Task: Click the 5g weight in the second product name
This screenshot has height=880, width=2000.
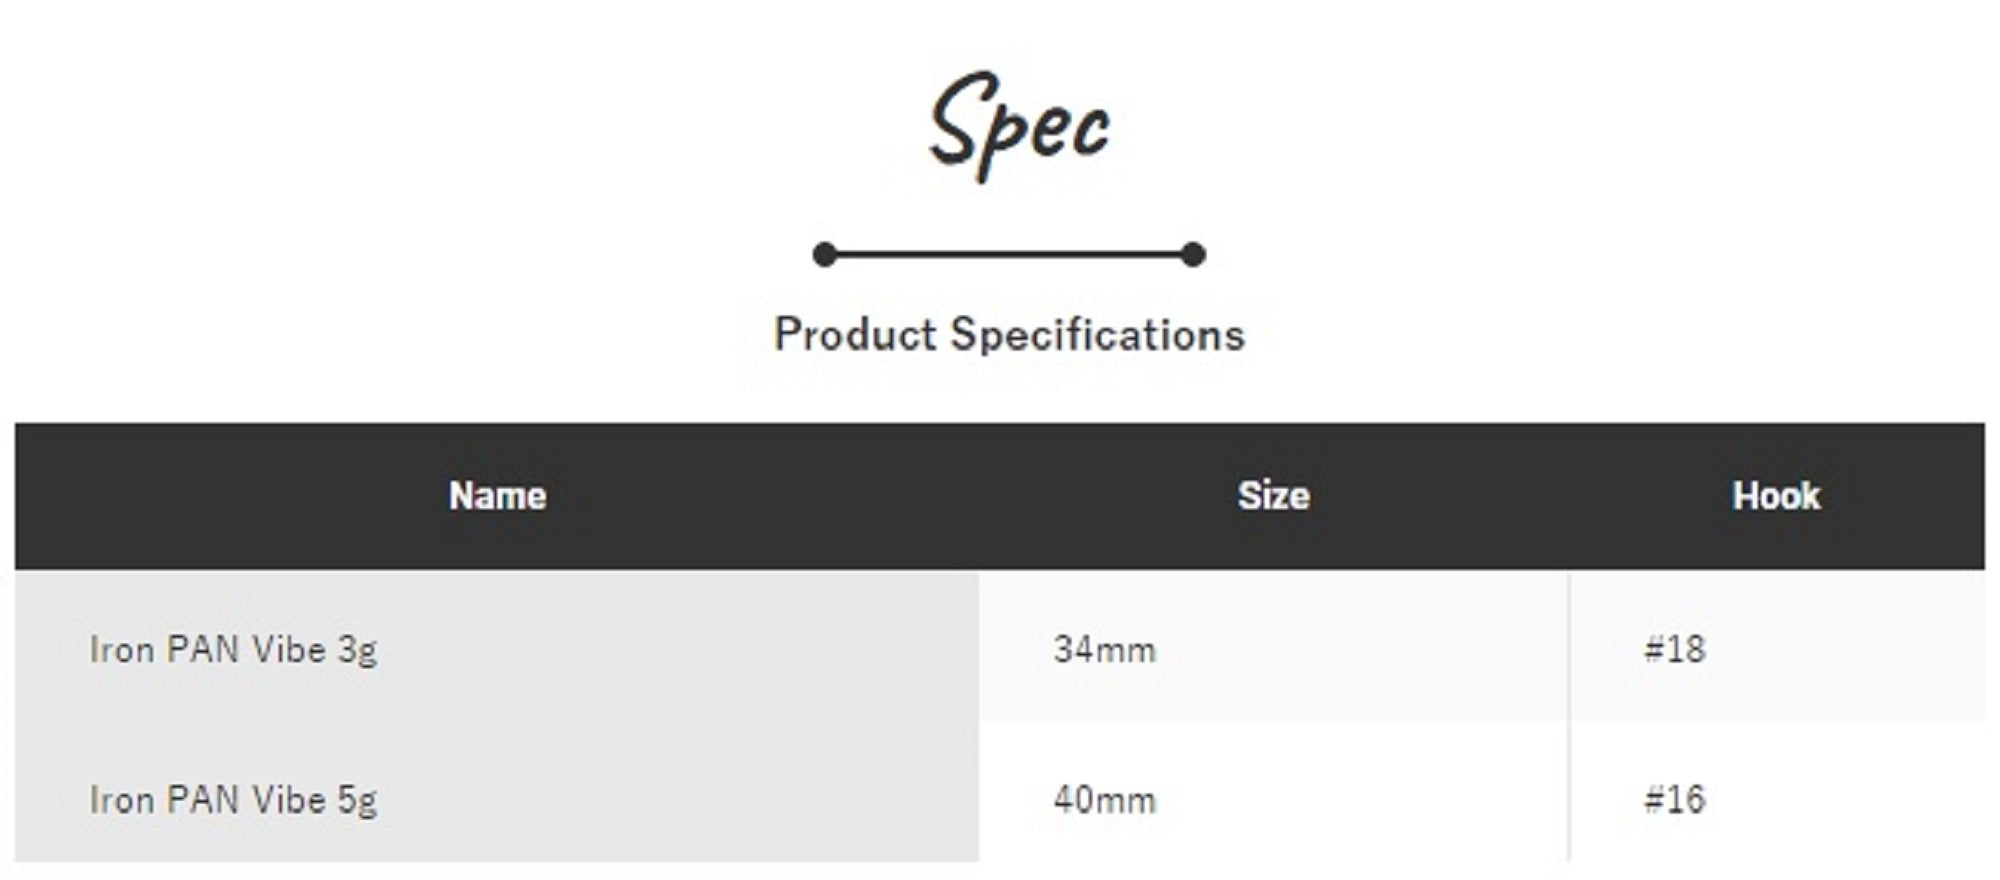Action: point(357,801)
